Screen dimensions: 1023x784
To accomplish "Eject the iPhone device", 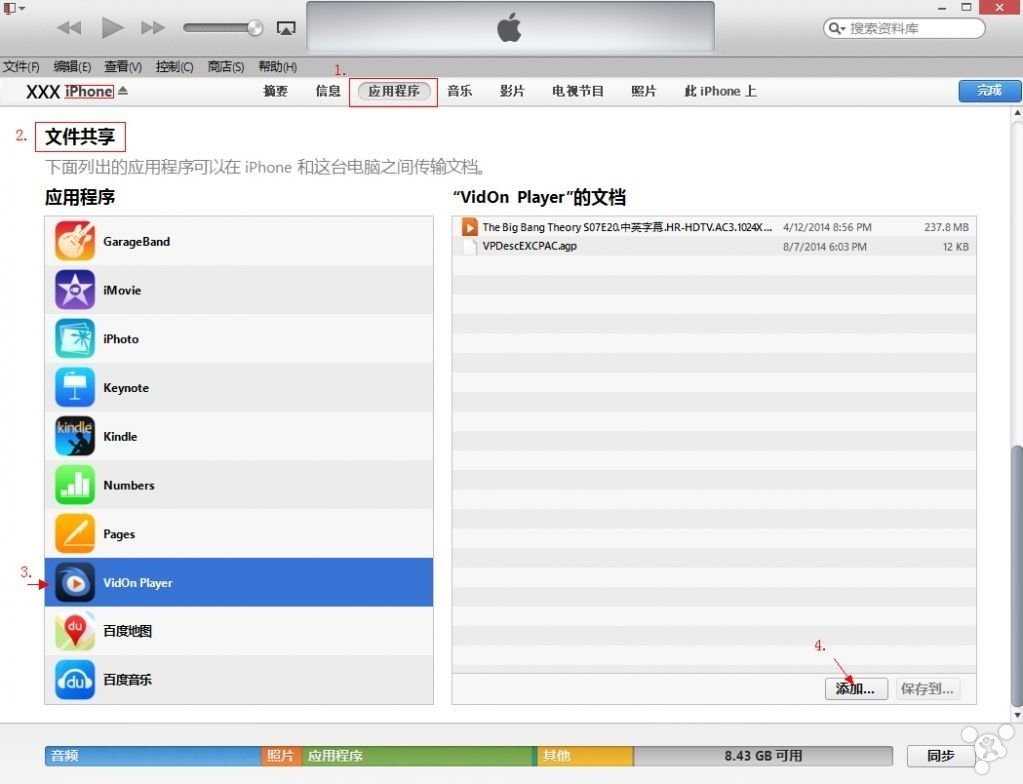I will [x=122, y=90].
